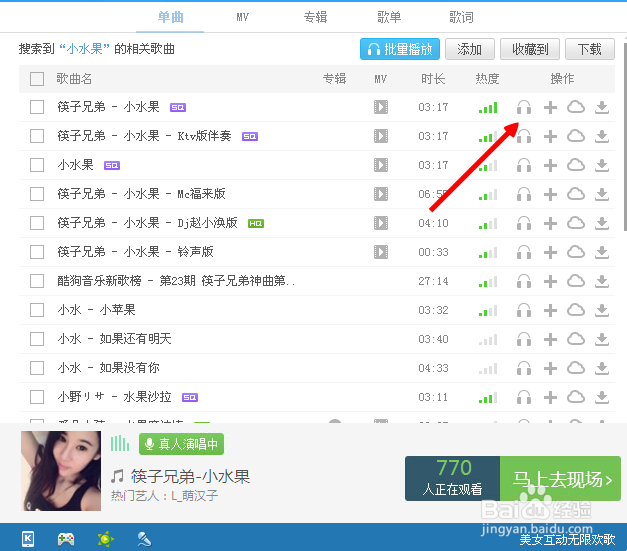Tick the standalone 小水果 row checkbox
Image resolution: width=627 pixels, height=551 pixels.
[37, 165]
